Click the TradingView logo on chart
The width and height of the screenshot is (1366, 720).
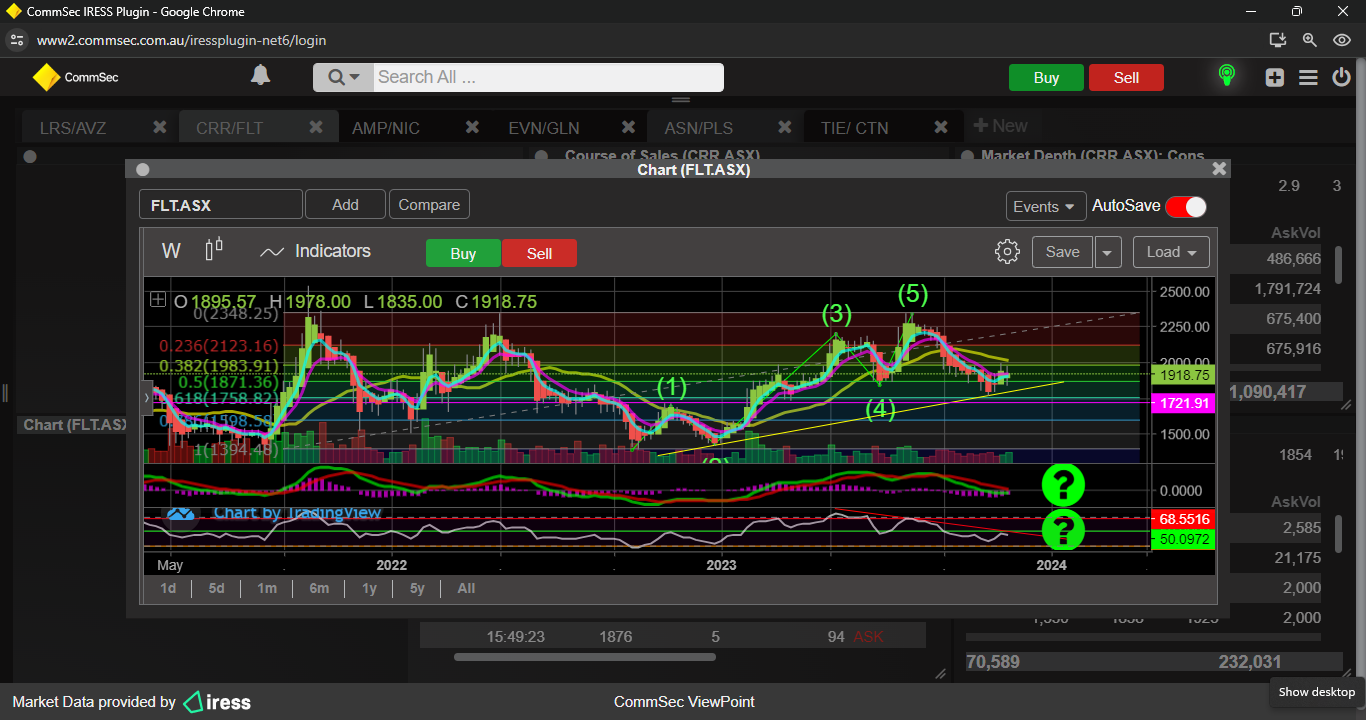point(182,513)
